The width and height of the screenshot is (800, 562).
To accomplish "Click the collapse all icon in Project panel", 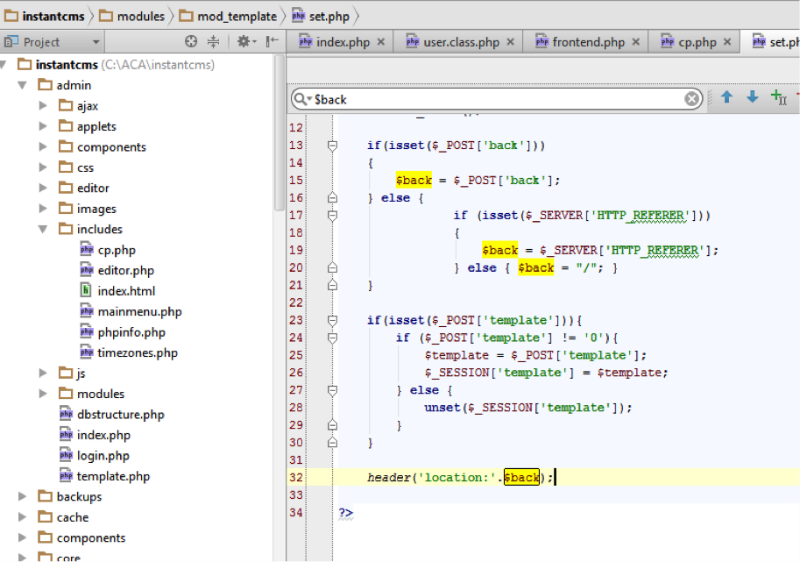I will pyautogui.click(x=213, y=42).
